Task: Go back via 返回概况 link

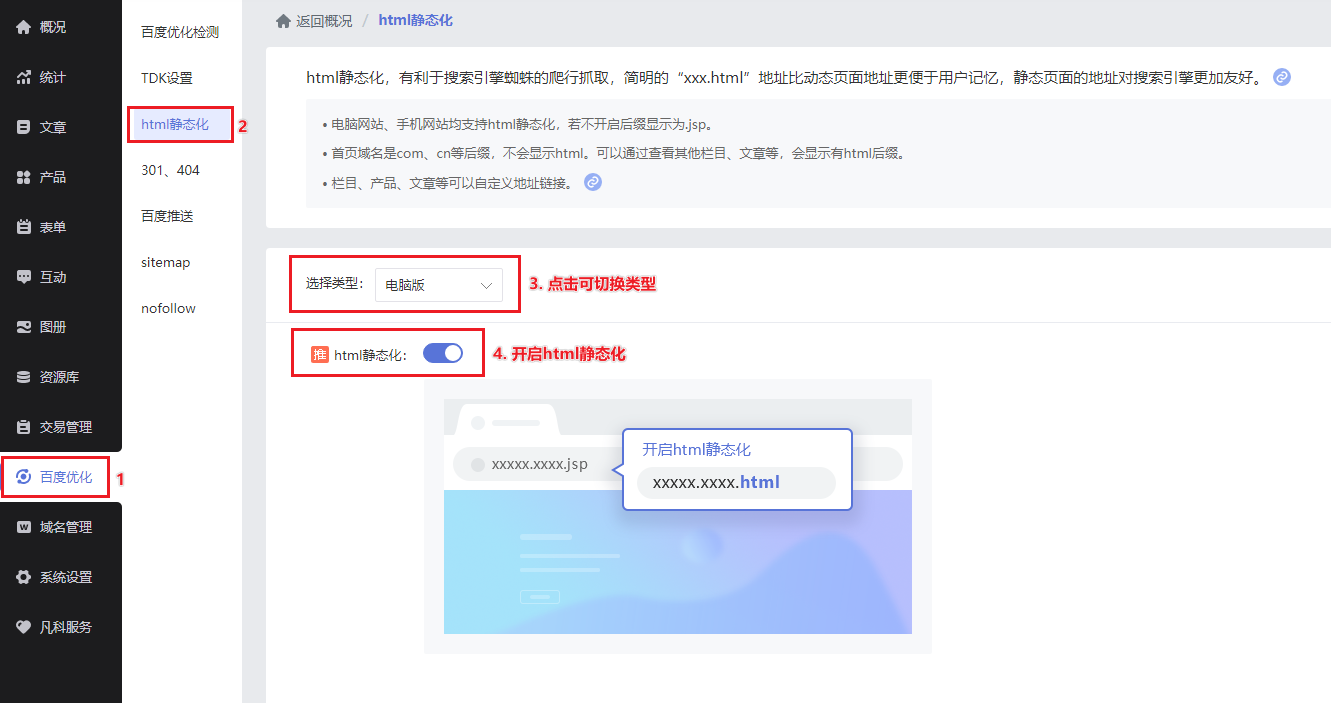Action: pyautogui.click(x=324, y=20)
